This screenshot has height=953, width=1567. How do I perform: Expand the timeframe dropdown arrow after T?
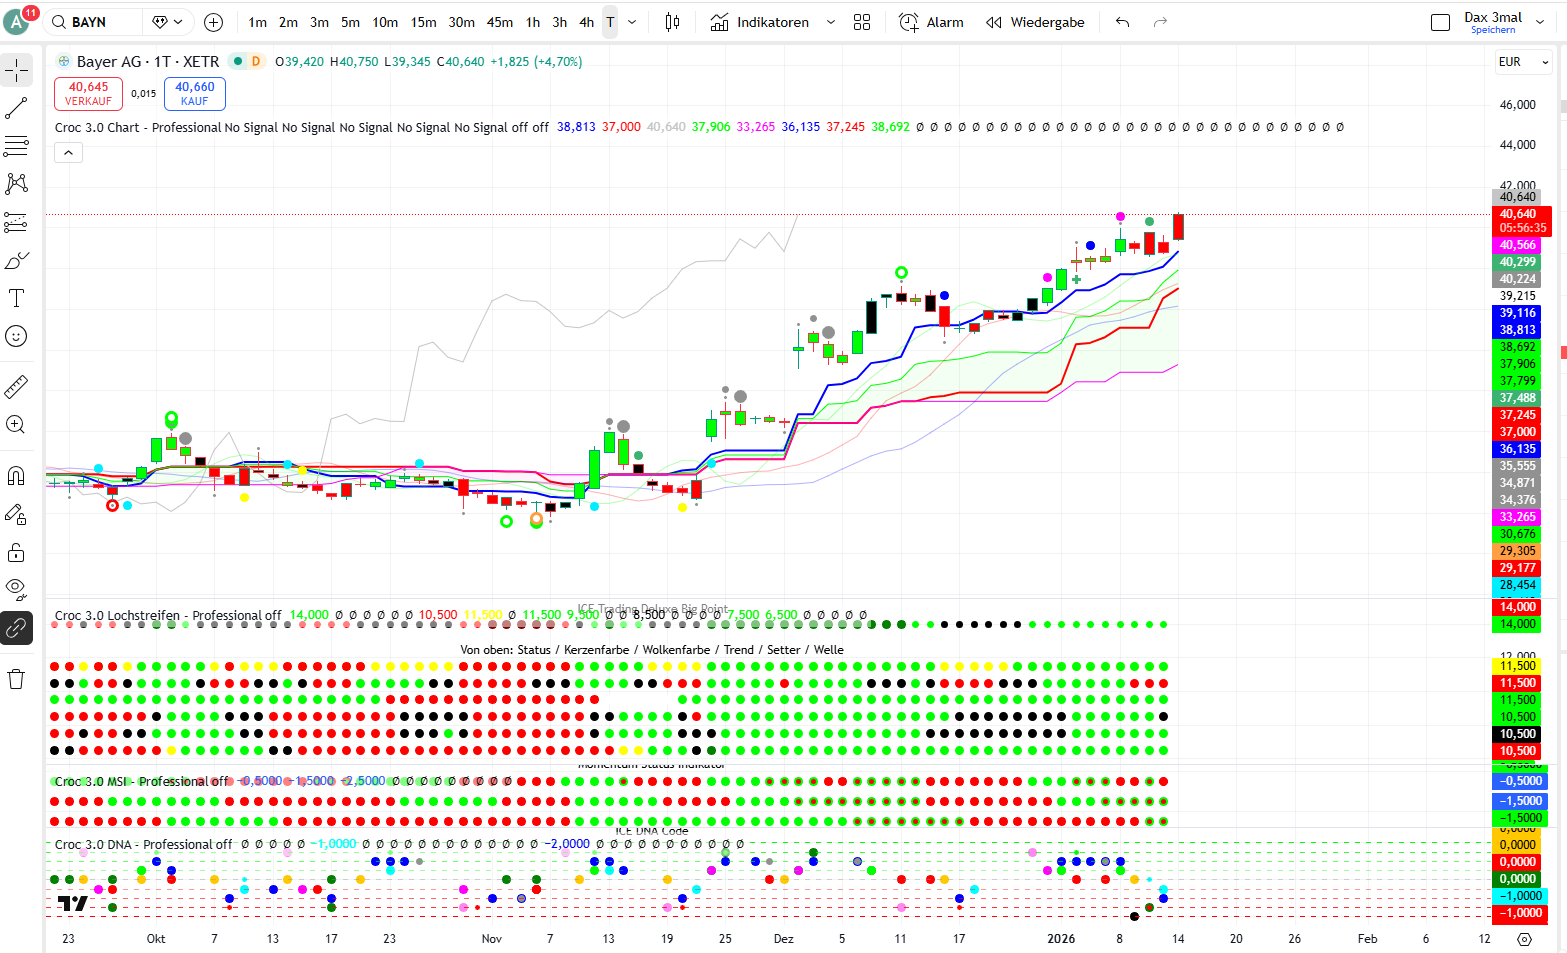coord(632,22)
